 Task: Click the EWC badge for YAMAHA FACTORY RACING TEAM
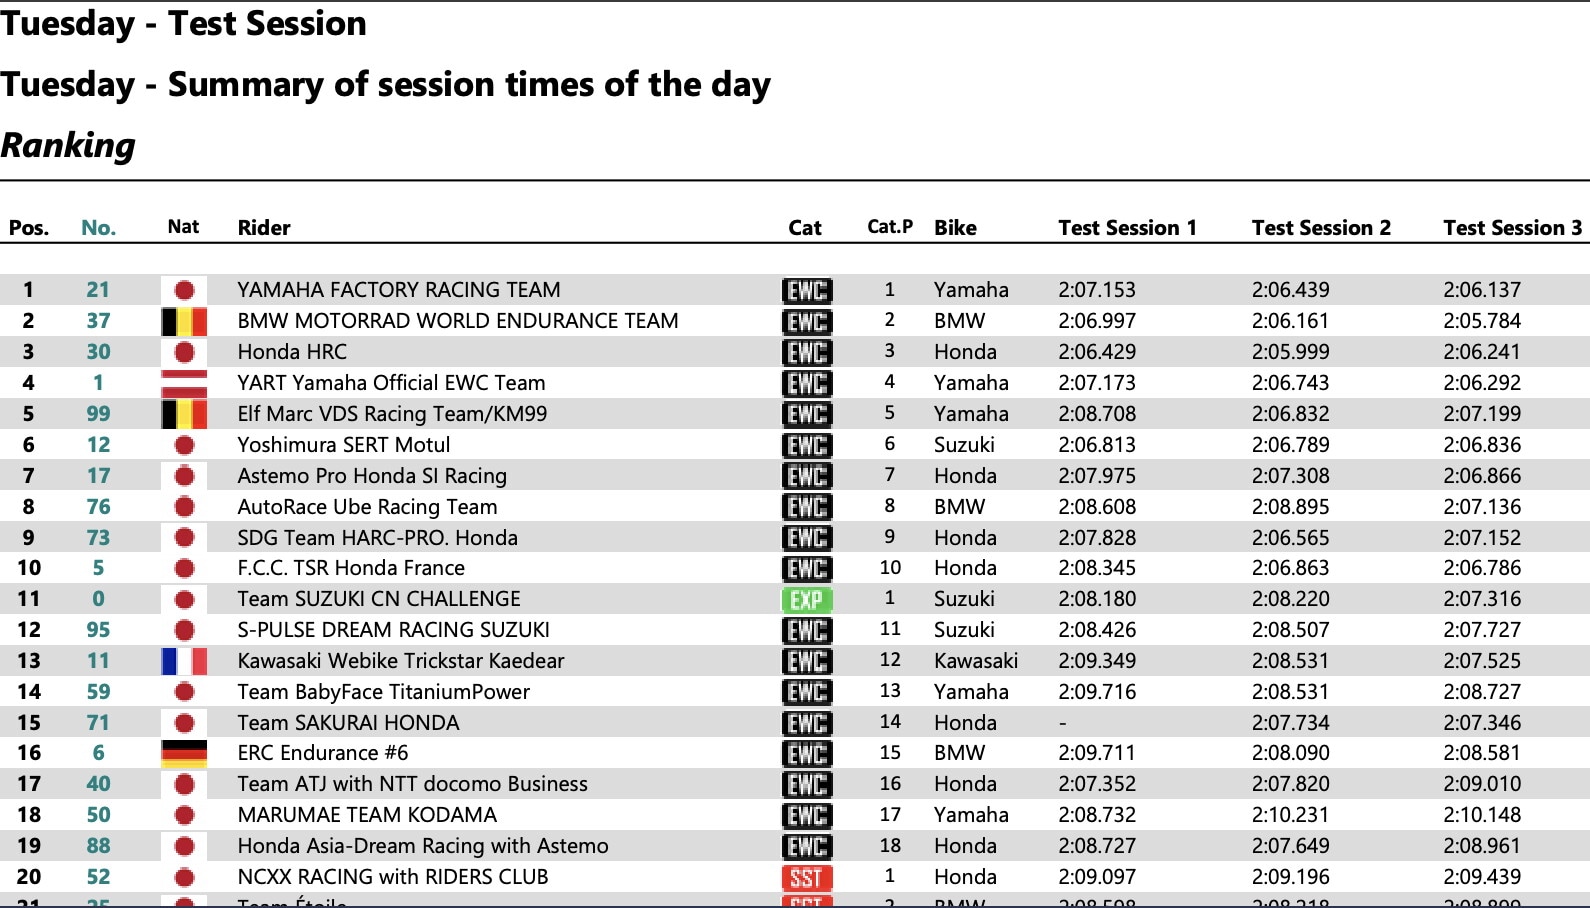[806, 290]
